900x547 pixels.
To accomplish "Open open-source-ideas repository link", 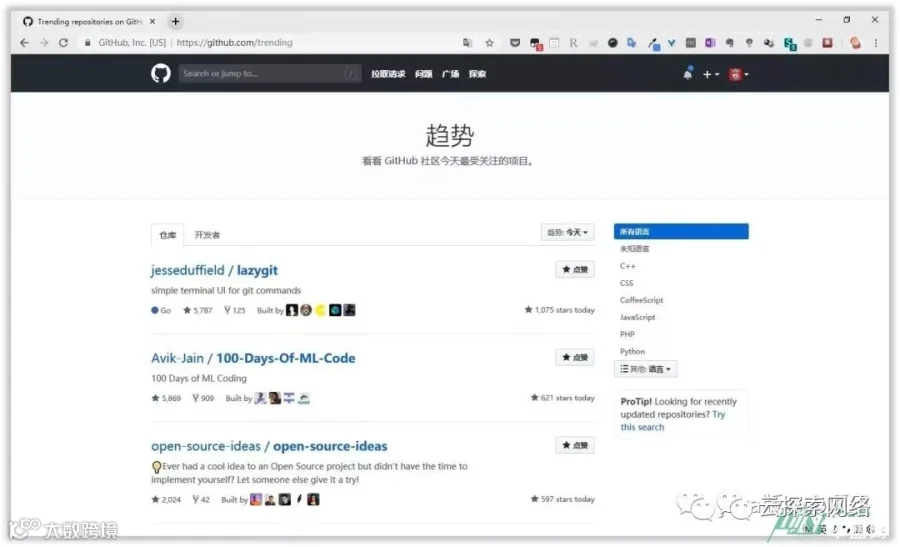I will (x=269, y=446).
